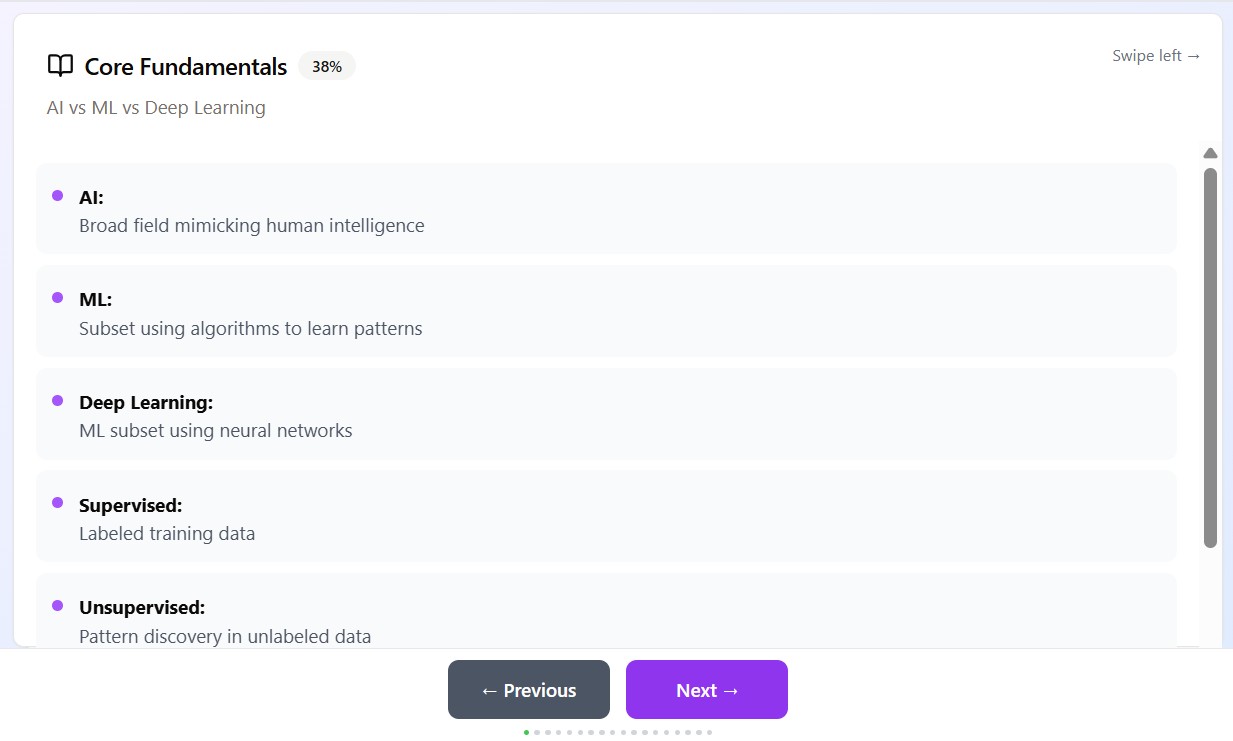The width and height of the screenshot is (1233, 741).
Task: Click the purple bullet beside Supervised
Action: click(57, 503)
